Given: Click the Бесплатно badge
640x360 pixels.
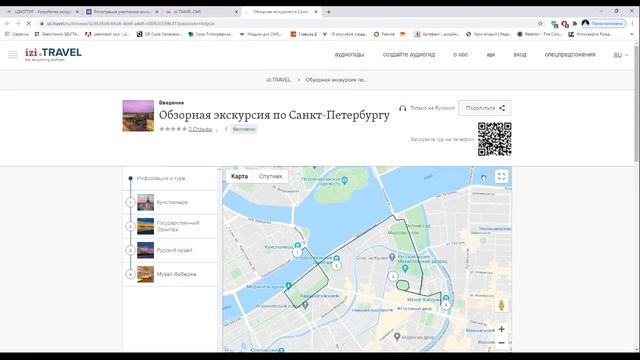Looking at the screenshot, I should click(244, 129).
